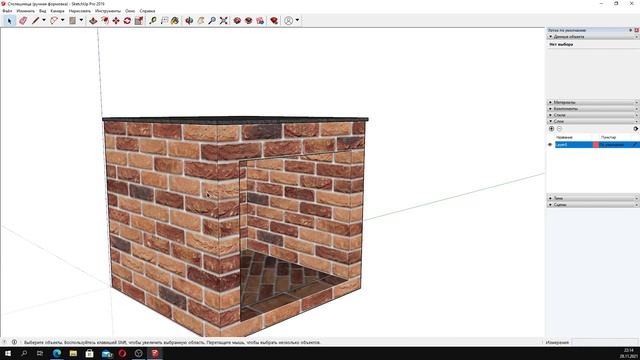Add a new layer with plus icon
Screen dimensions: 640x360
pyautogui.click(x=551, y=129)
